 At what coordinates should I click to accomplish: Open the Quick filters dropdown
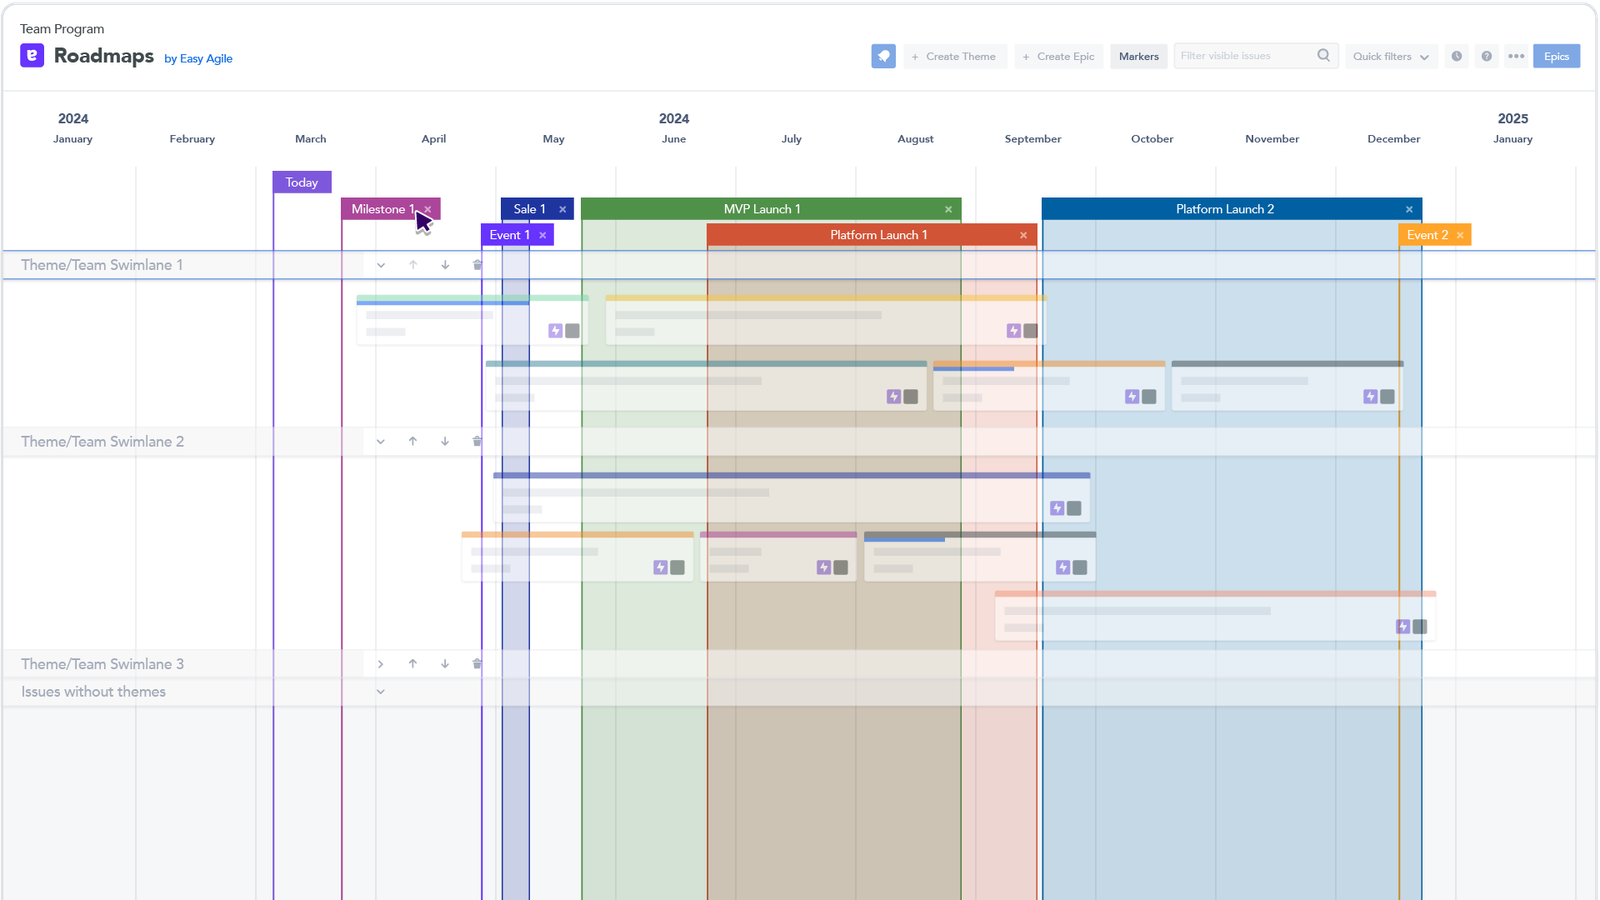1391,56
